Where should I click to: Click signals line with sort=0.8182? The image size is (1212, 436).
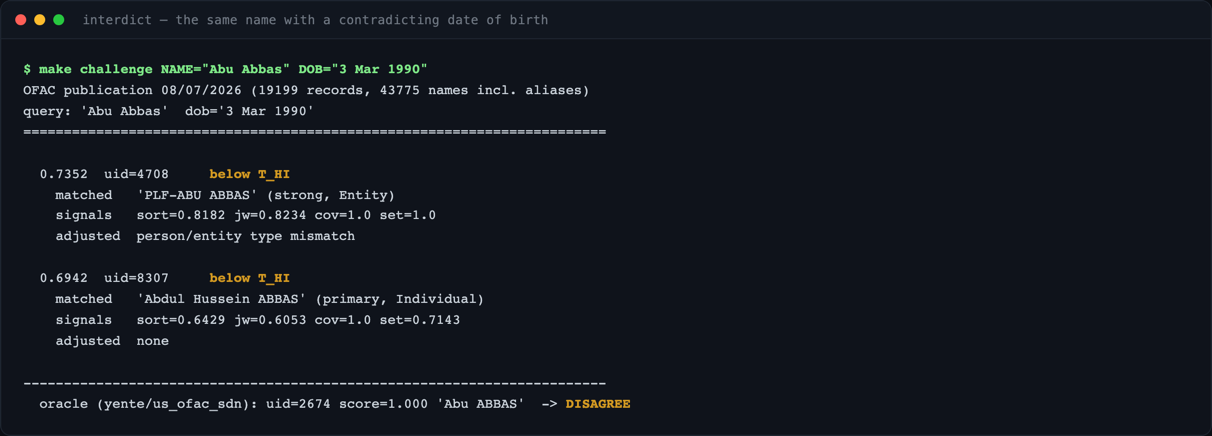[245, 215]
